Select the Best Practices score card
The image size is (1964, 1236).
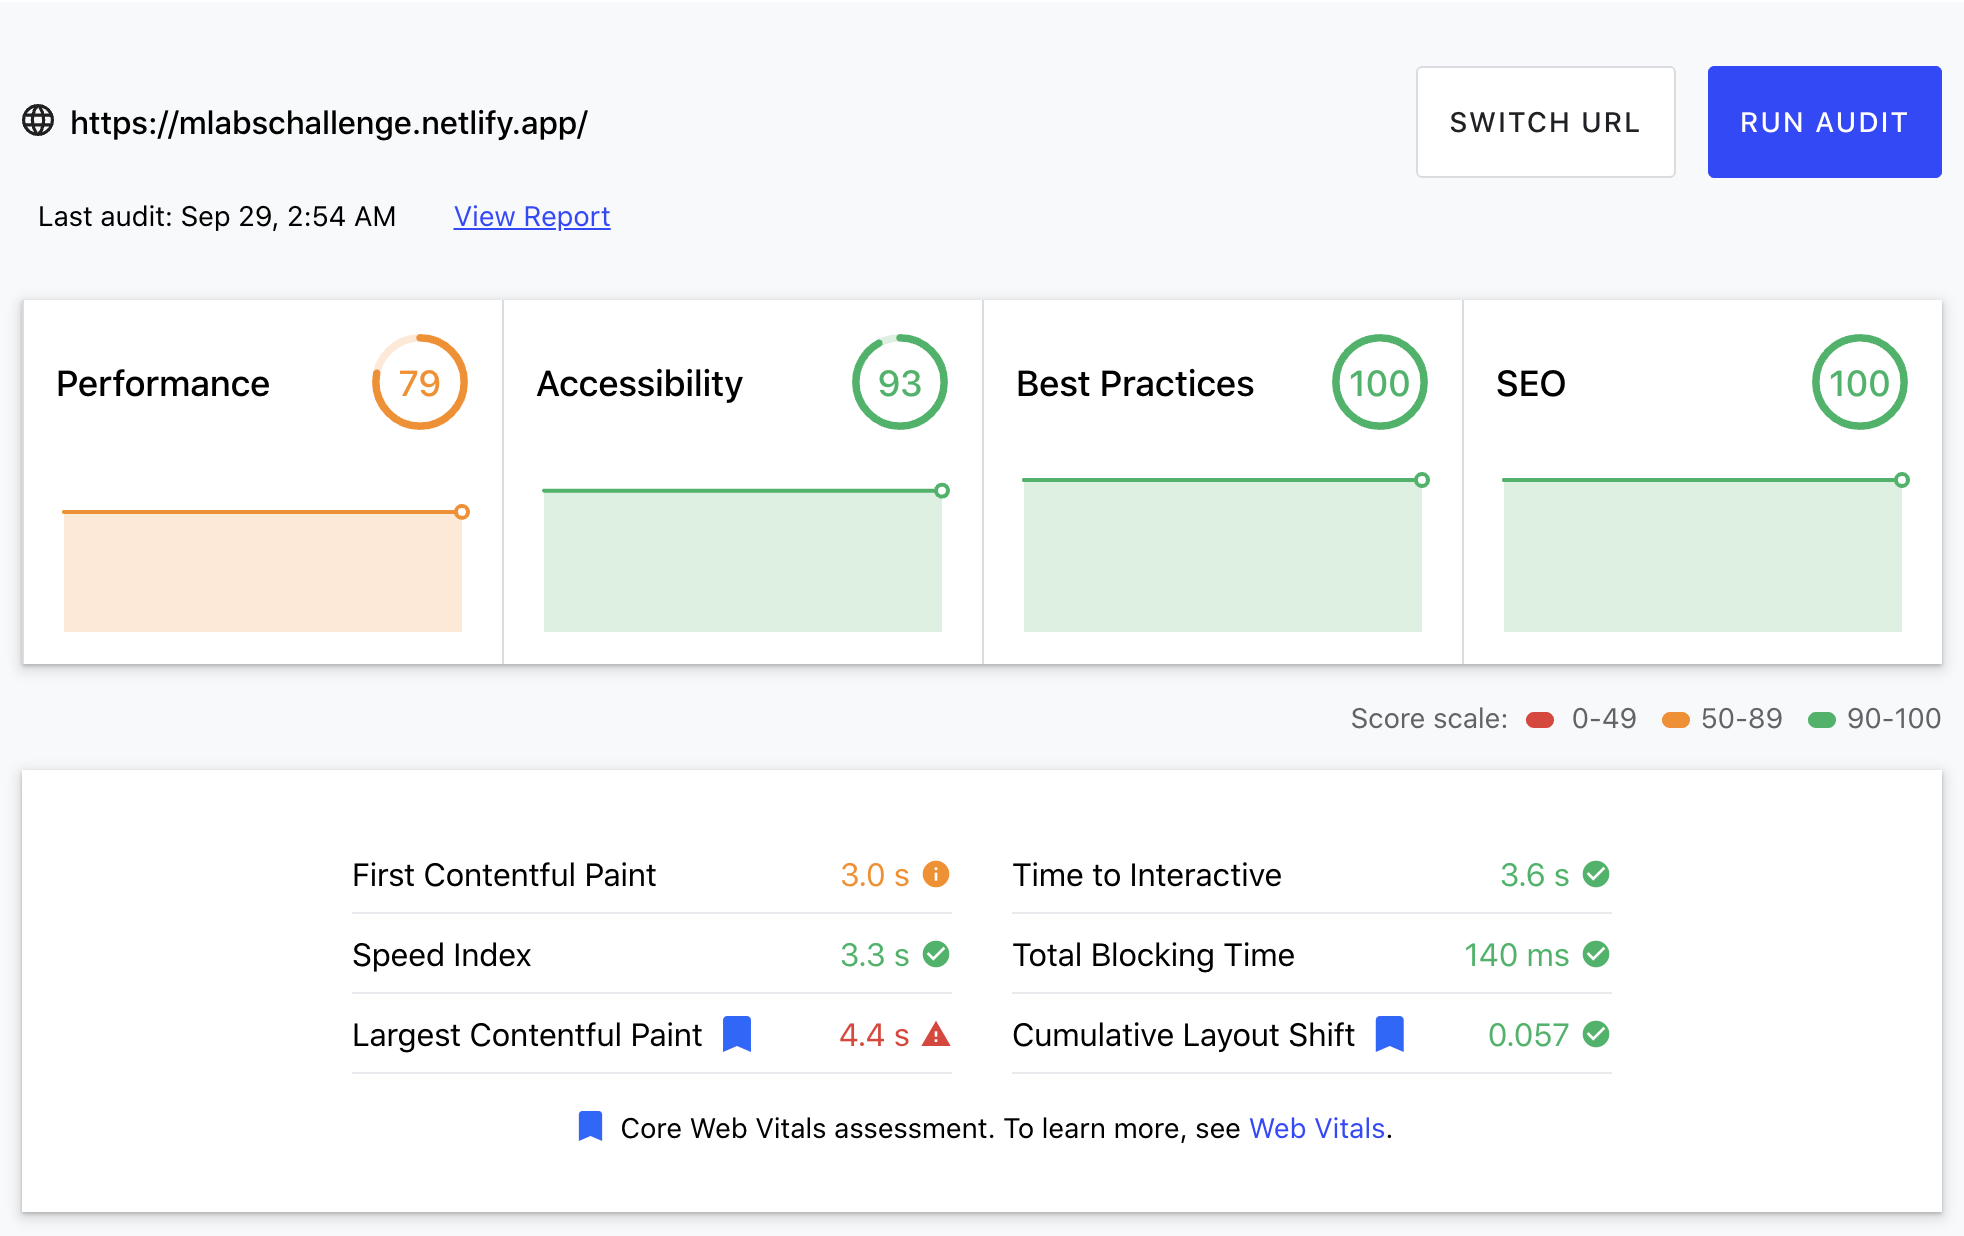[x=1222, y=480]
